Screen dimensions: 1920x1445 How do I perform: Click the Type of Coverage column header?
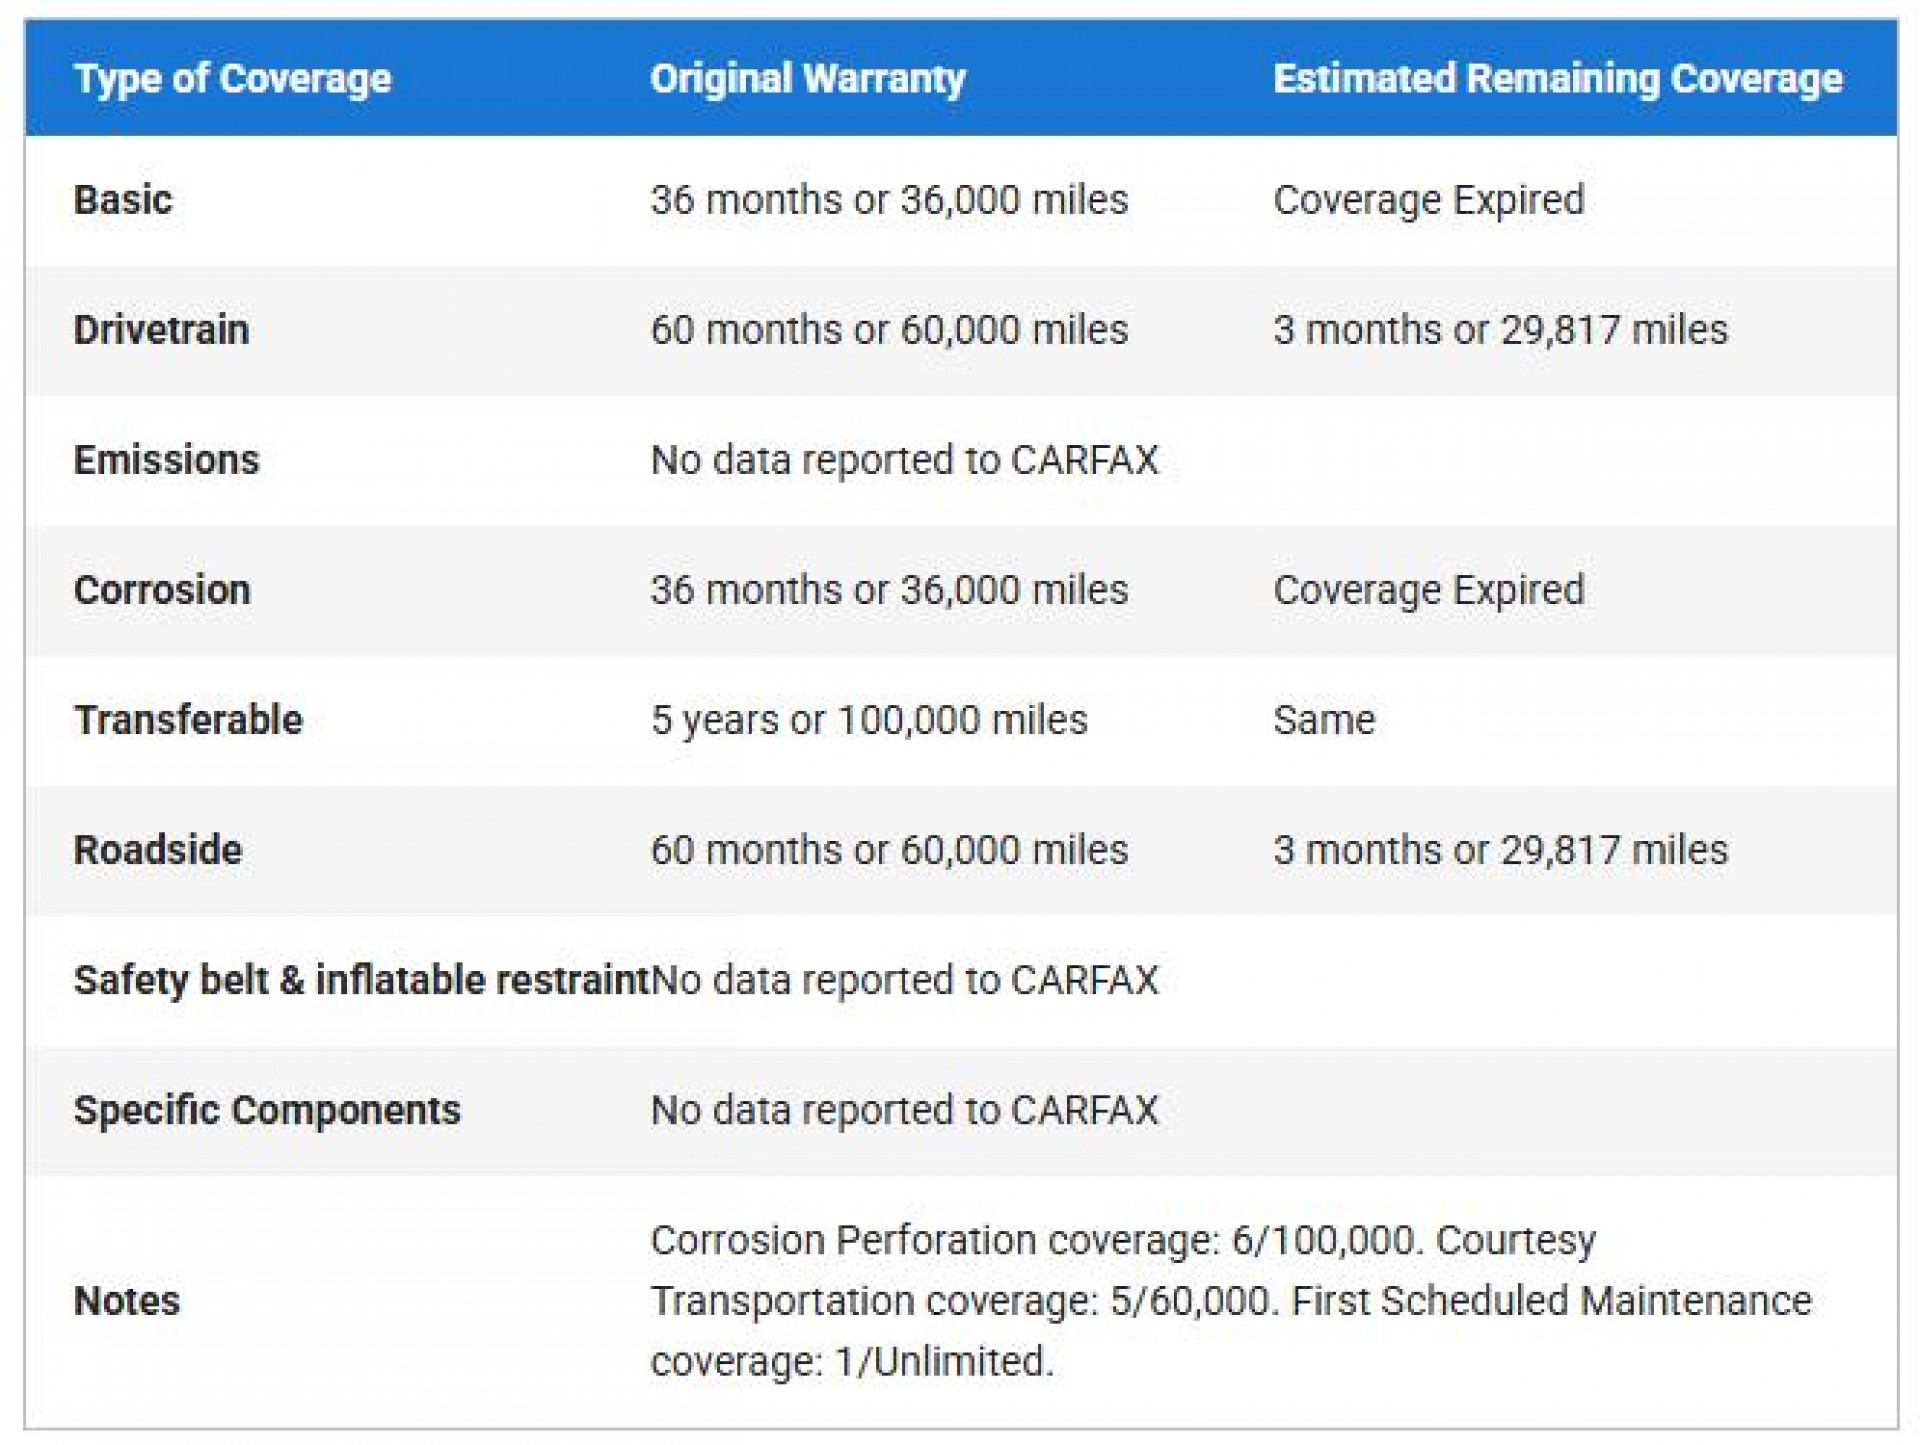(x=232, y=79)
